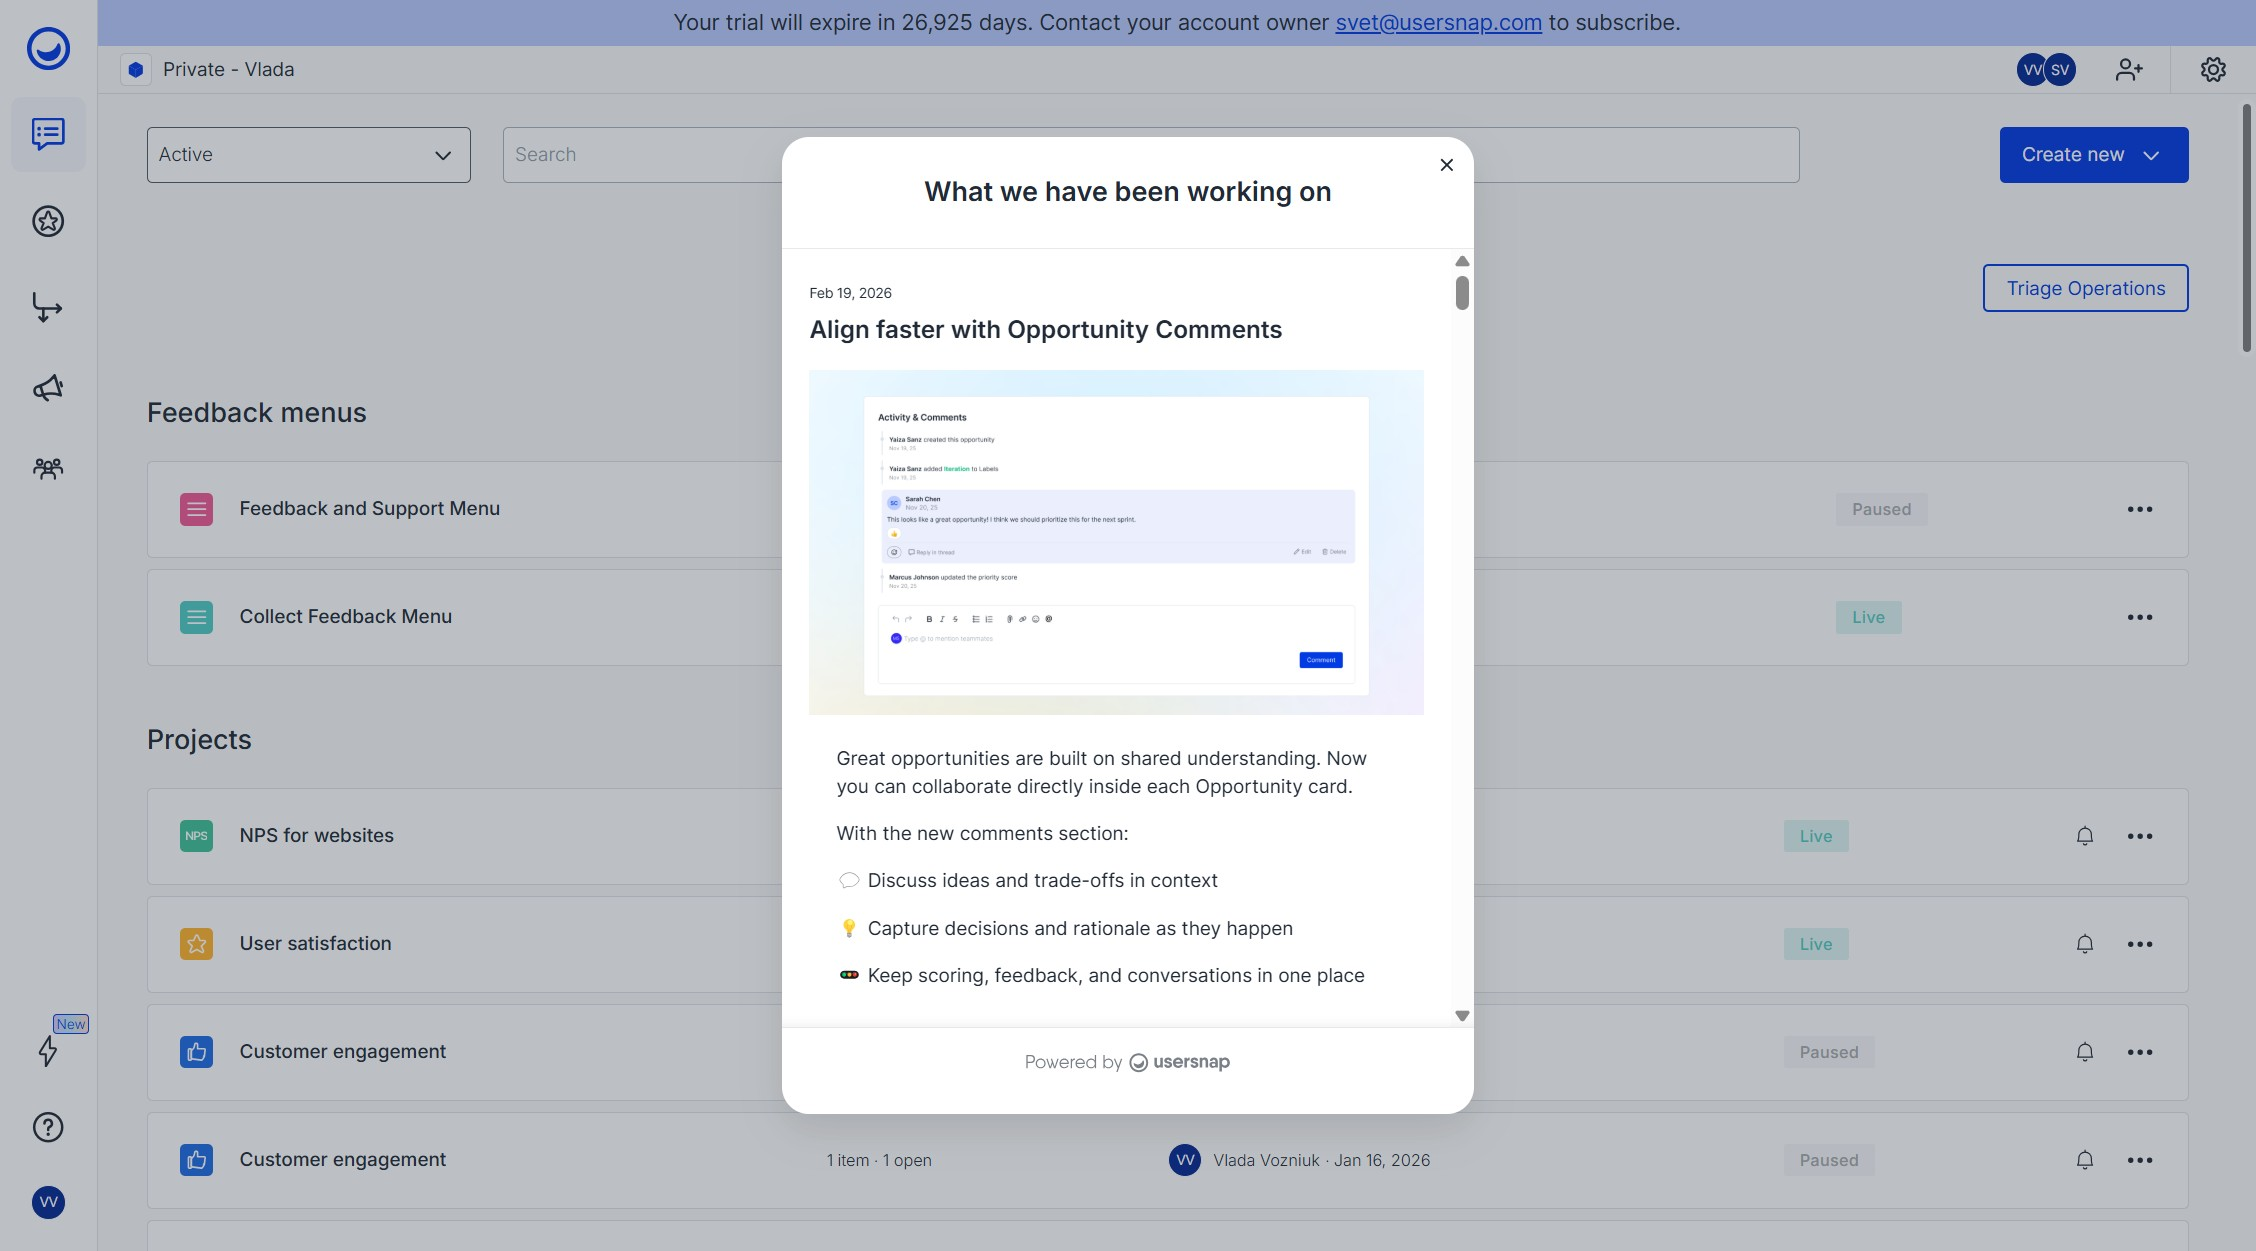This screenshot has height=1251, width=2256.
Task: Toggle notification bell for NPS for websites
Action: coord(2085,836)
